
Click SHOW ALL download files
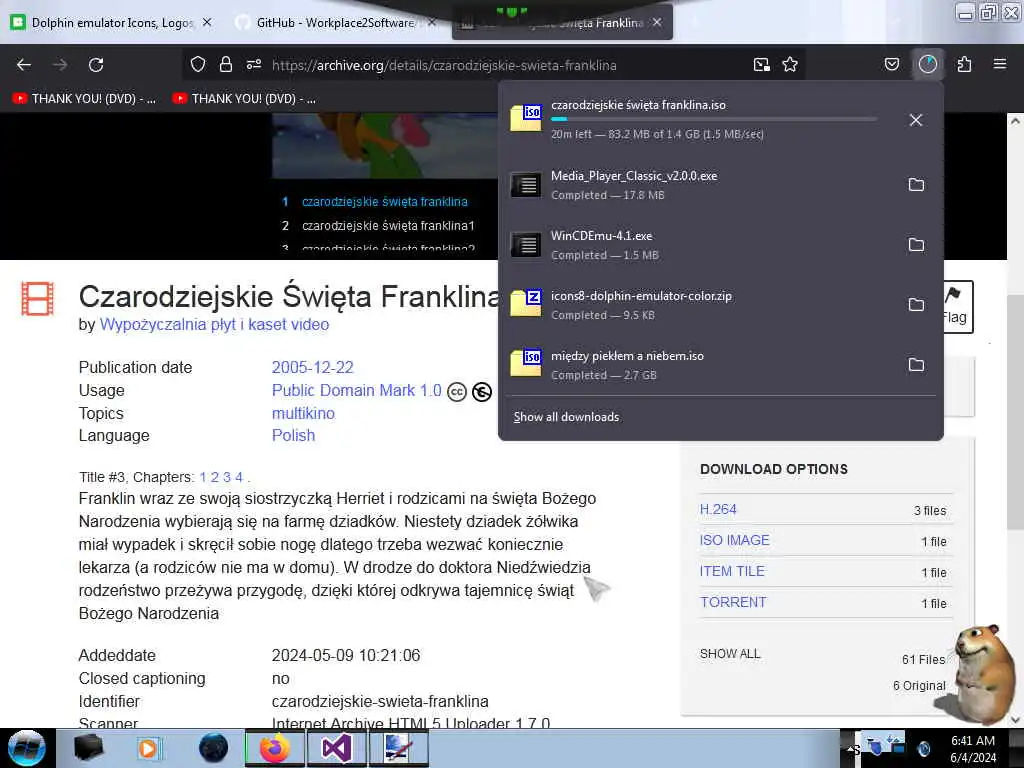coord(730,654)
